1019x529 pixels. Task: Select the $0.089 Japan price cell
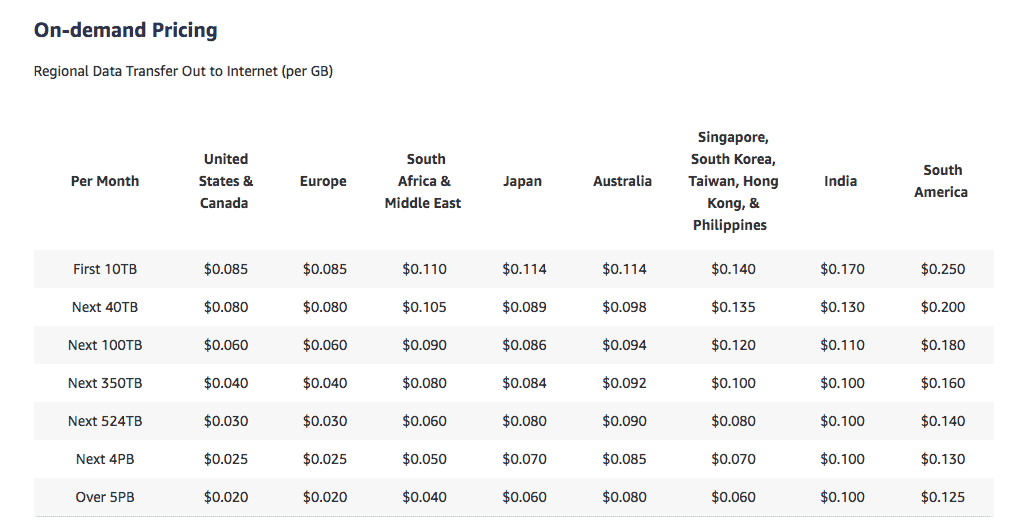524,307
